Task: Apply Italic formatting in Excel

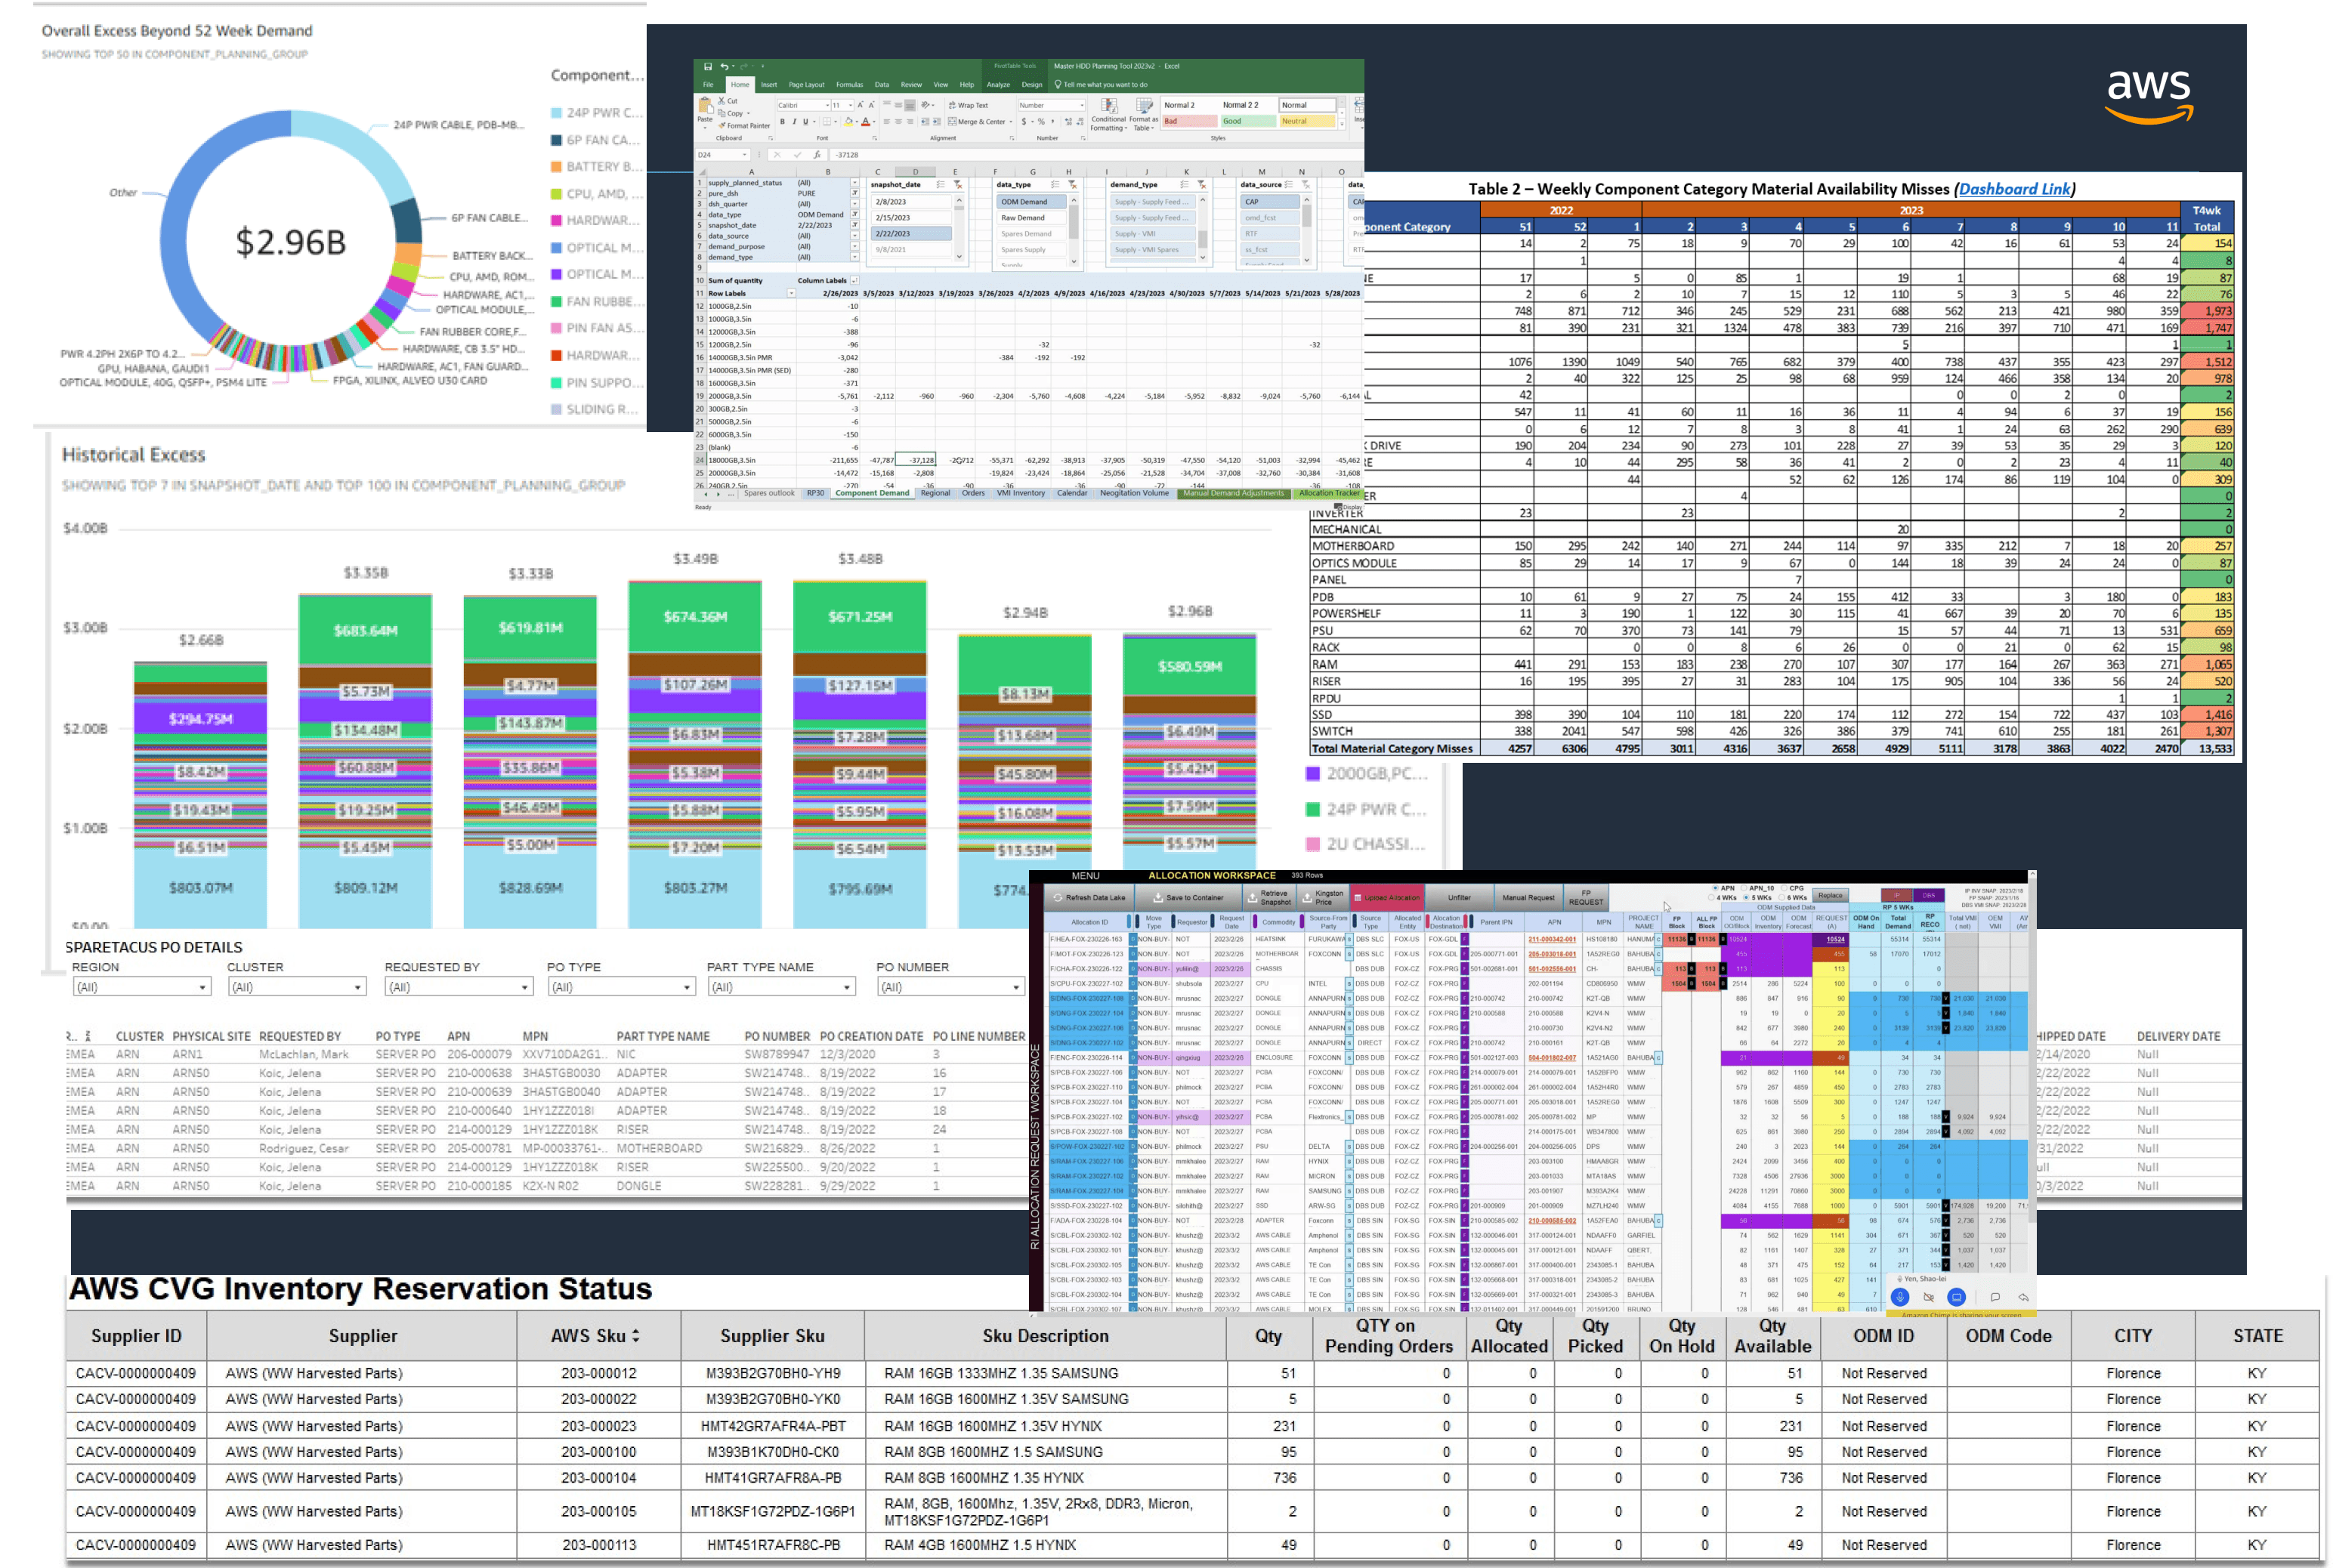Action: coord(794,122)
